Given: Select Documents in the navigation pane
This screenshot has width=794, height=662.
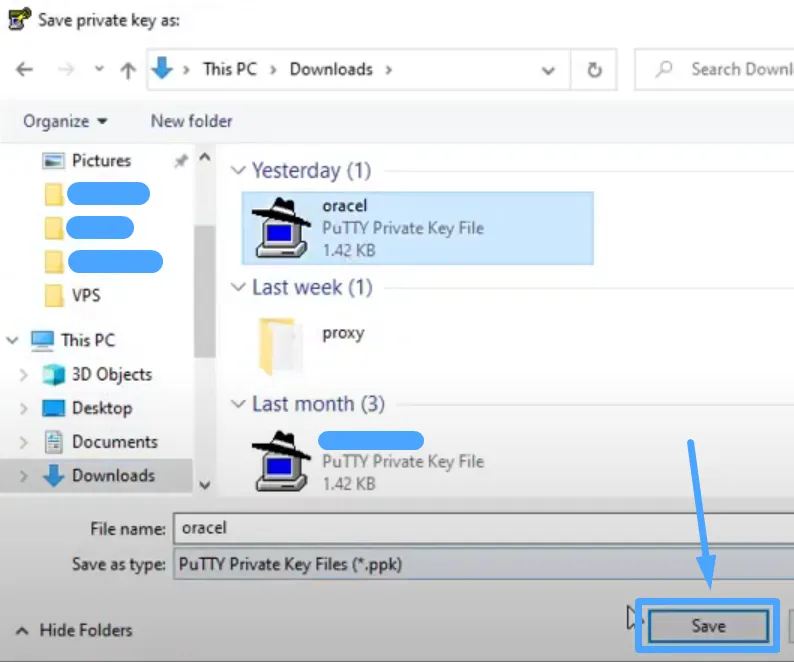Looking at the screenshot, I should pos(115,442).
